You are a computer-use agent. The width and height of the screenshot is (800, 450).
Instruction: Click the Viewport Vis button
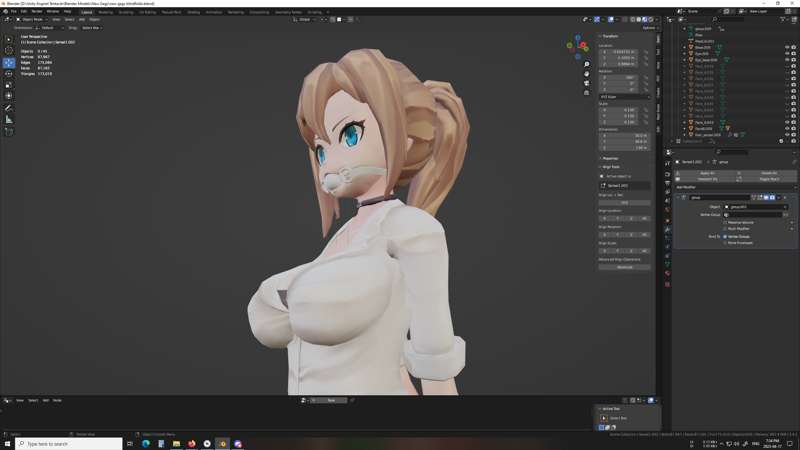click(x=707, y=179)
